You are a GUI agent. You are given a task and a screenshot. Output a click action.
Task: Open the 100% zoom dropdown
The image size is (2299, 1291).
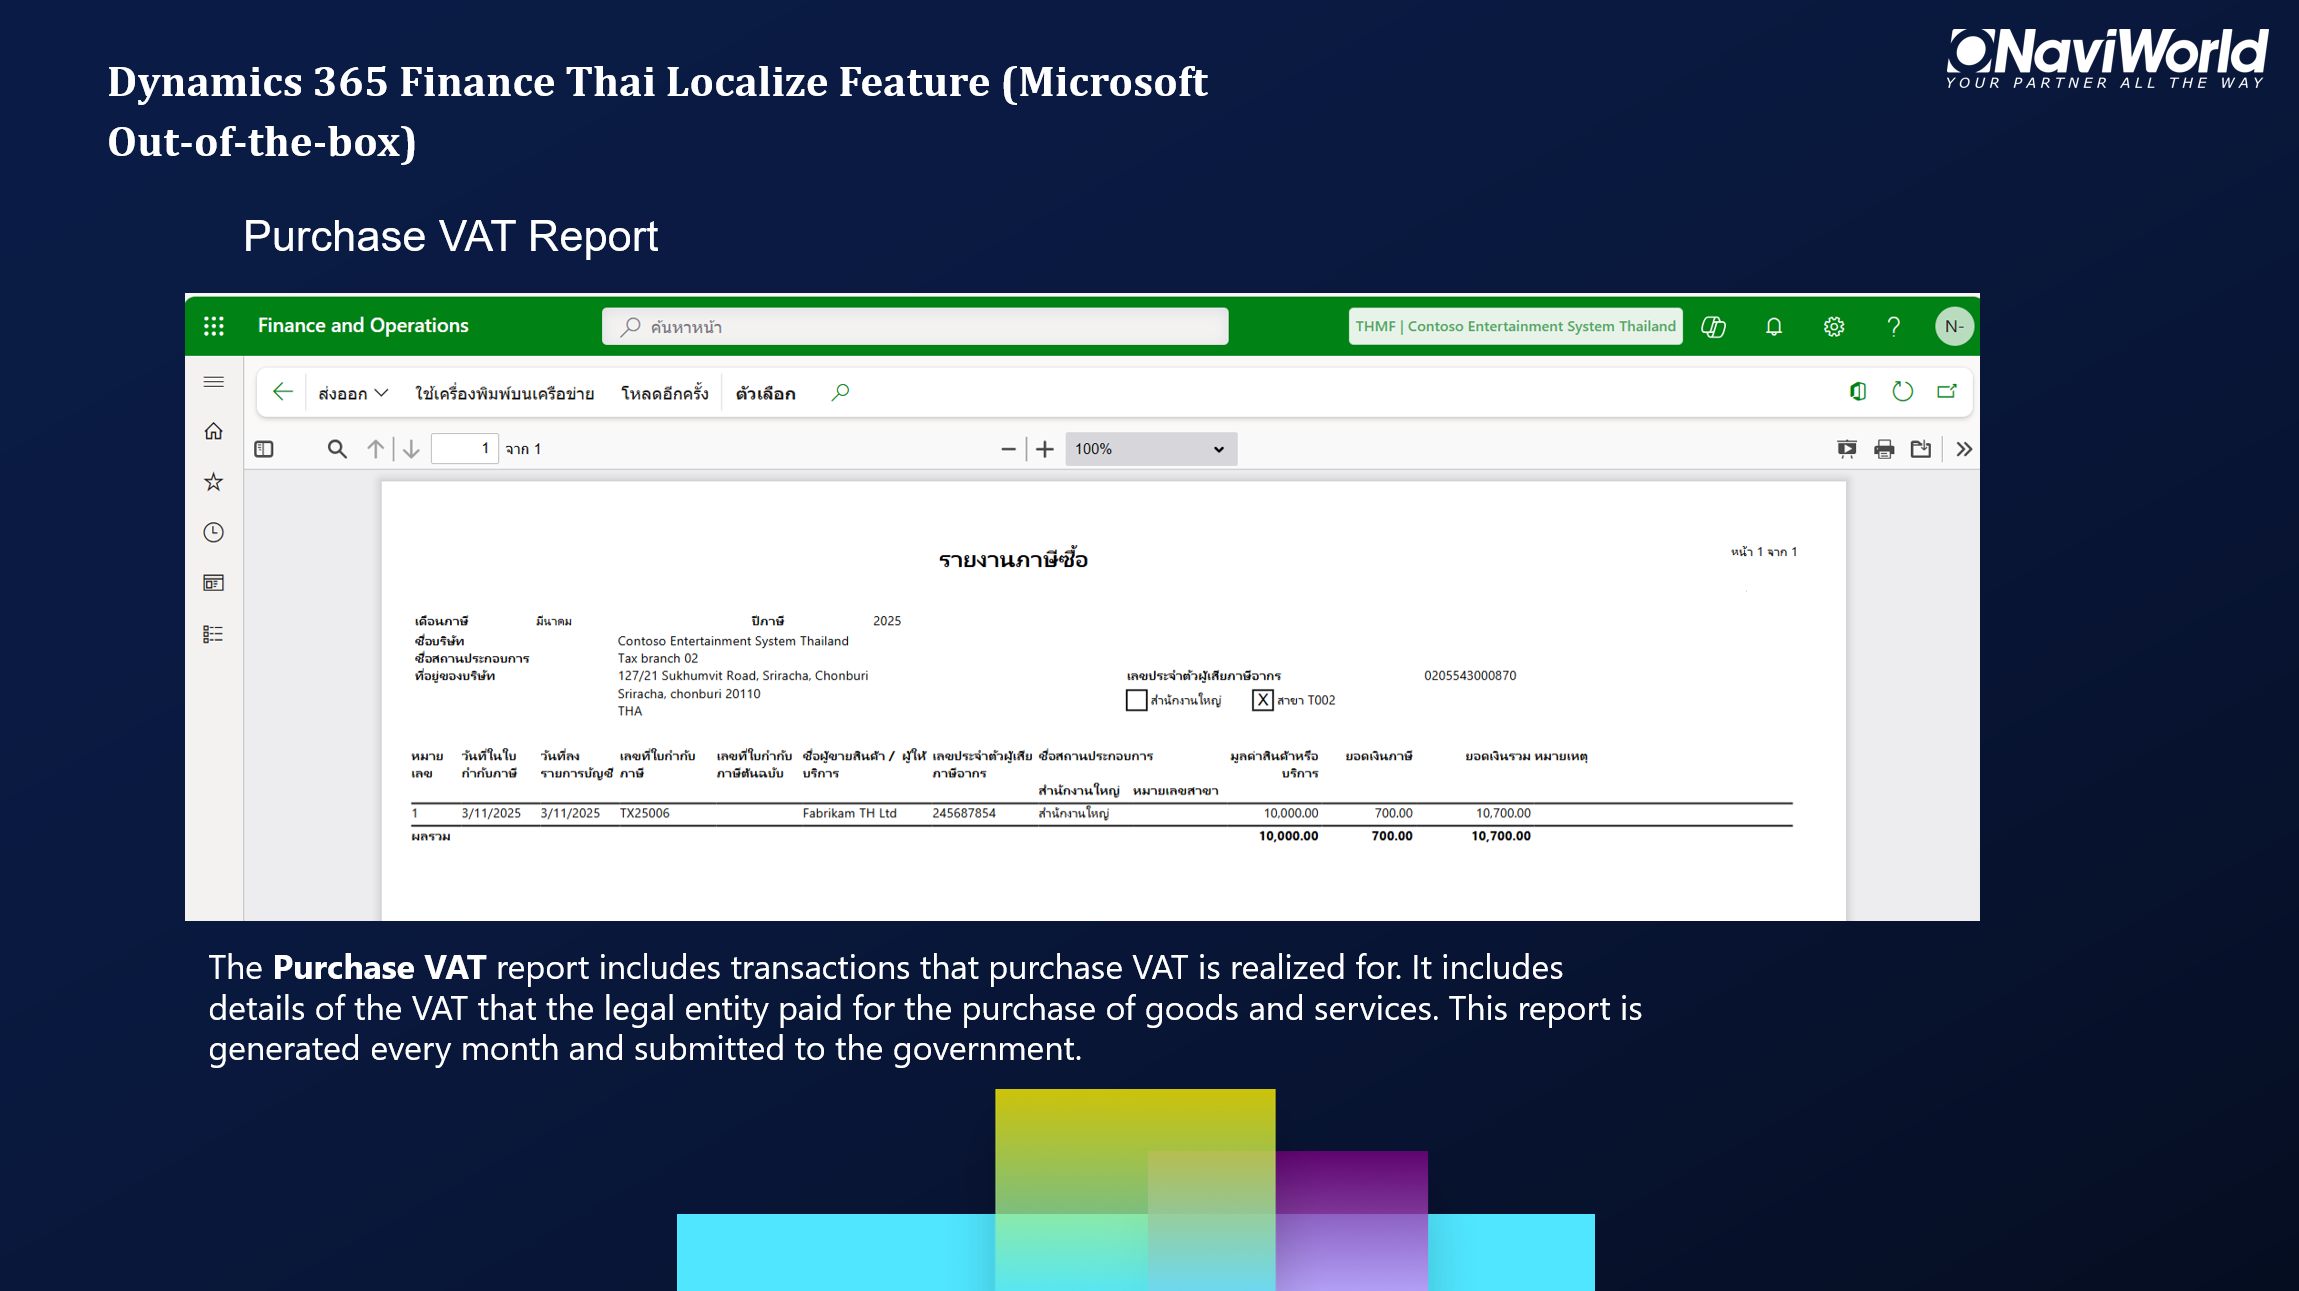coord(1151,449)
